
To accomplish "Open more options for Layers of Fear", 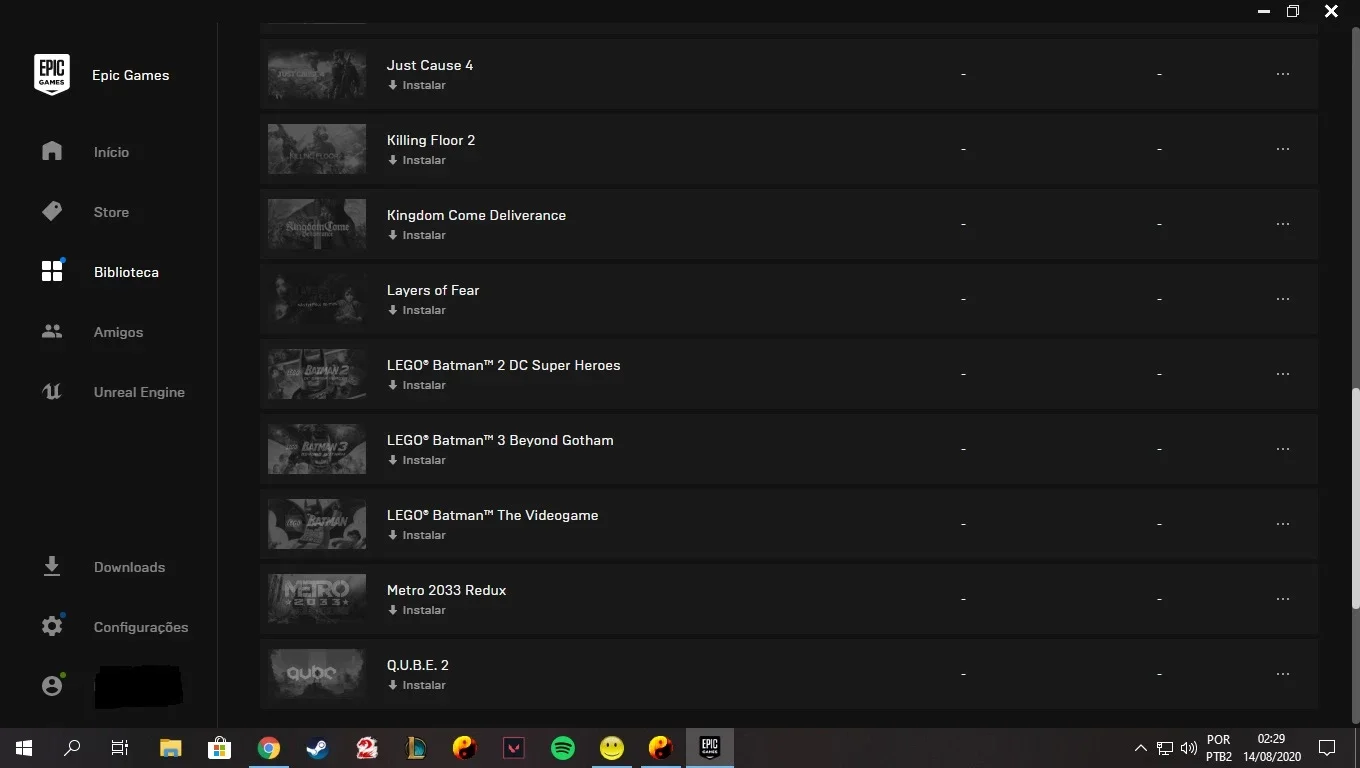I will tap(1283, 299).
